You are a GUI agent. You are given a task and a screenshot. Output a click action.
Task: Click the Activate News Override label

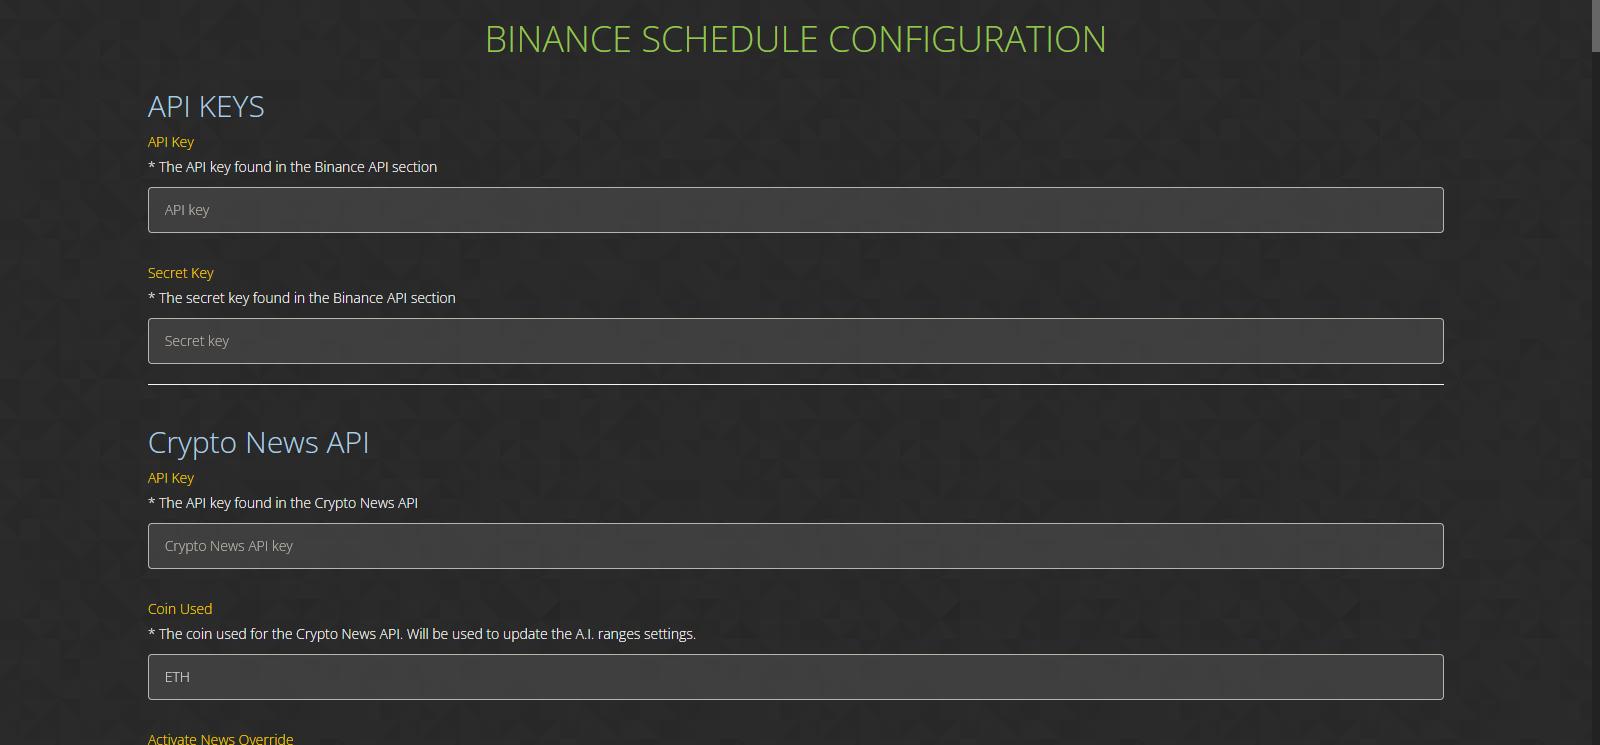pyautogui.click(x=221, y=739)
